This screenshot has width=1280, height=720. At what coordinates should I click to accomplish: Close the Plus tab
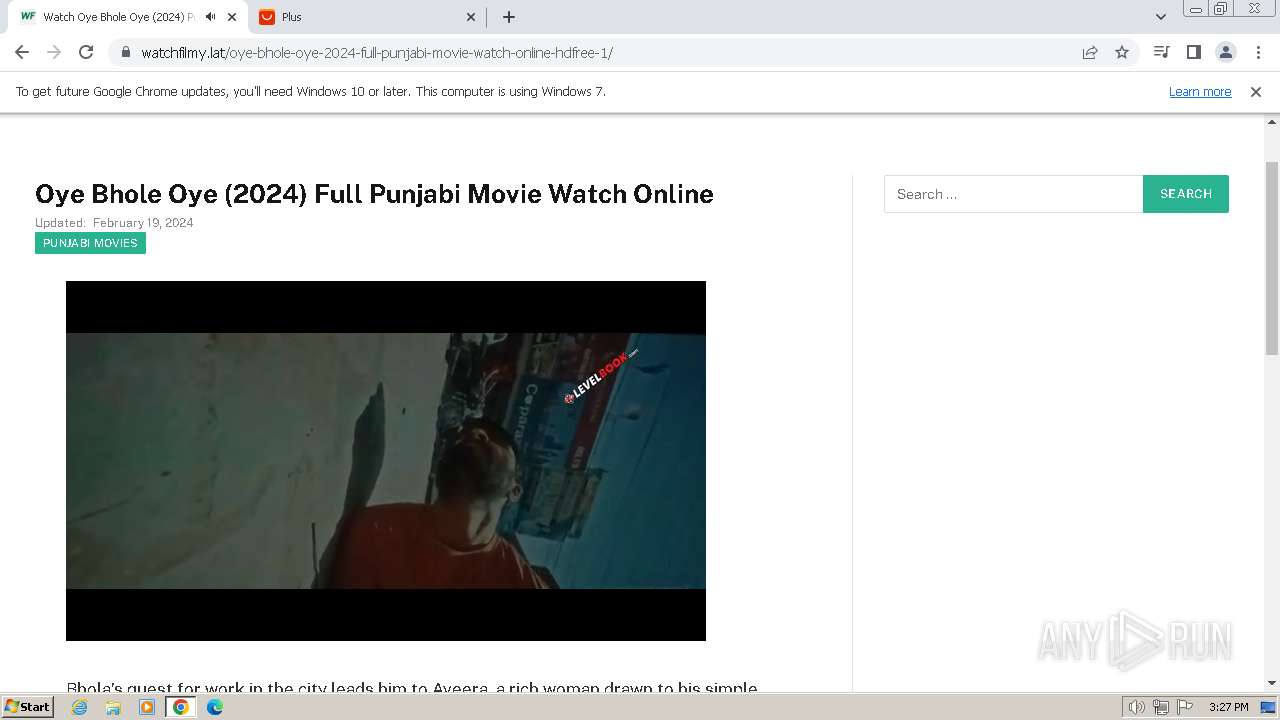pos(472,17)
